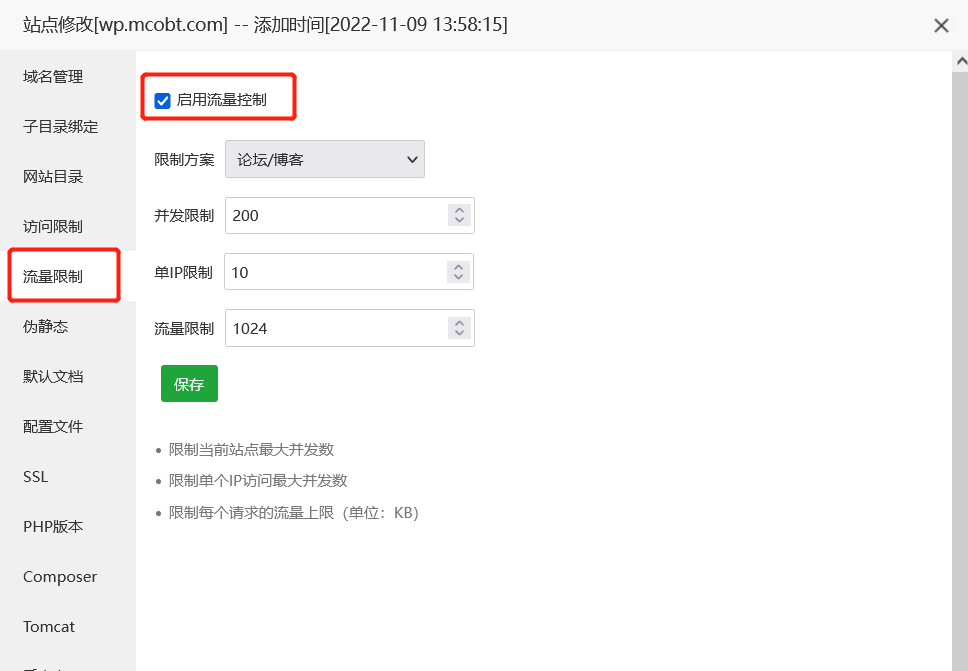Go to the 网站目录 tab
The image size is (968, 671).
[x=54, y=177]
